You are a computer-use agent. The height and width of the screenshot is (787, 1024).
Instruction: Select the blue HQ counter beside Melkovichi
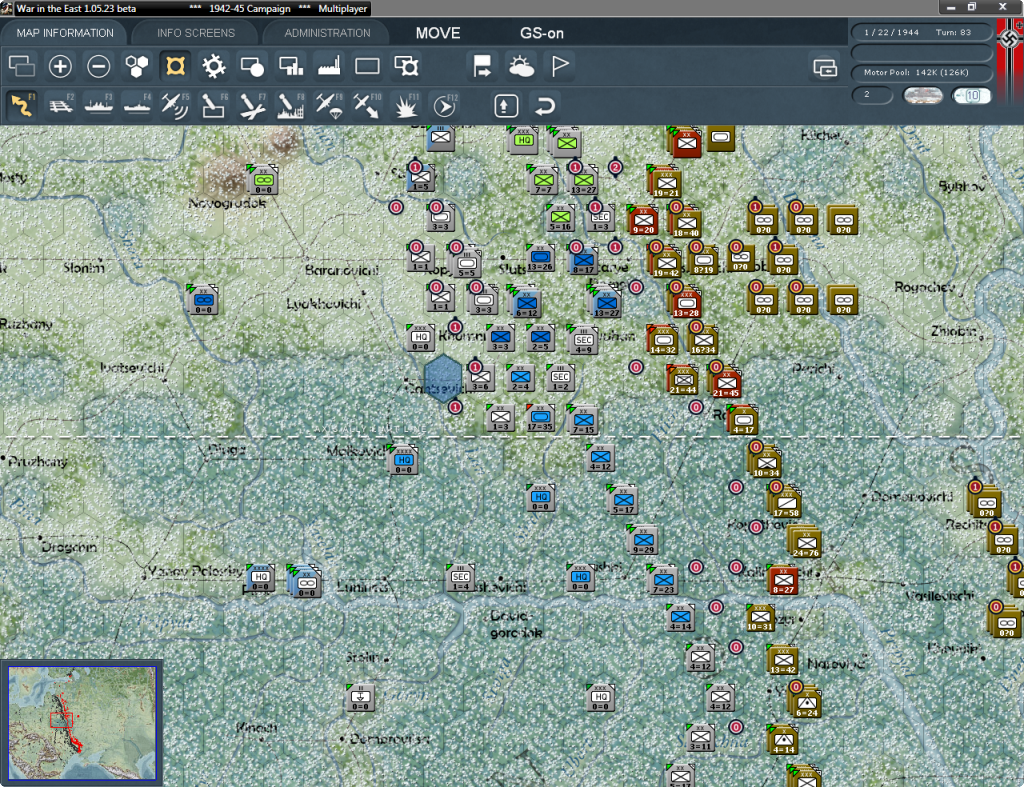[403, 461]
